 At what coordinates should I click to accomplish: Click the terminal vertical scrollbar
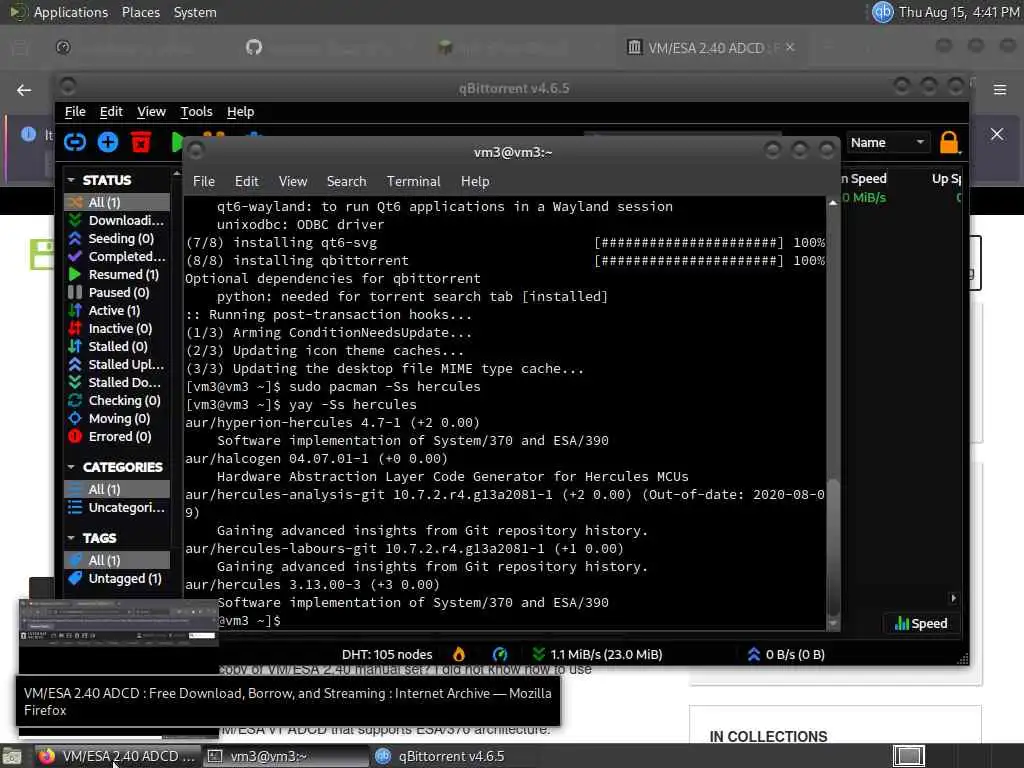pos(833,547)
